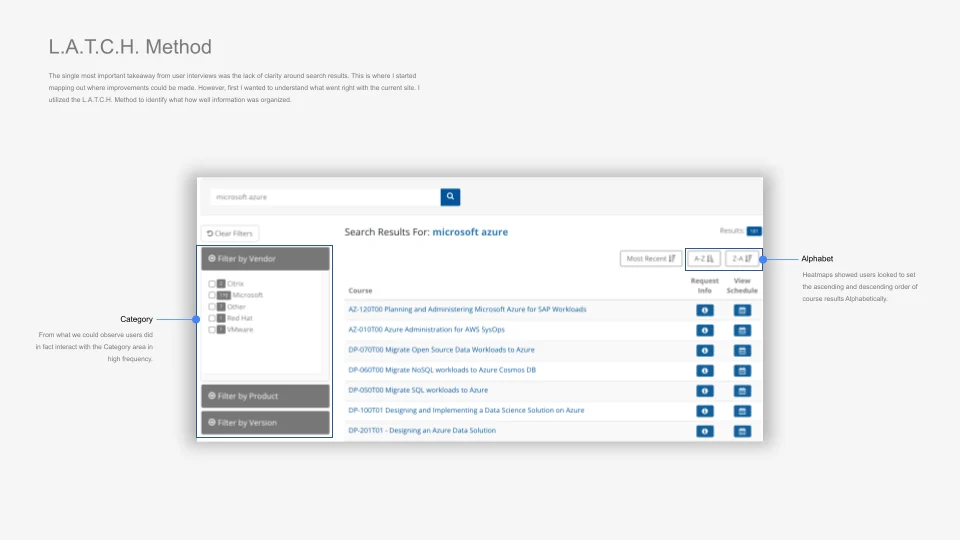Check the Other vendor checkbox

point(212,307)
